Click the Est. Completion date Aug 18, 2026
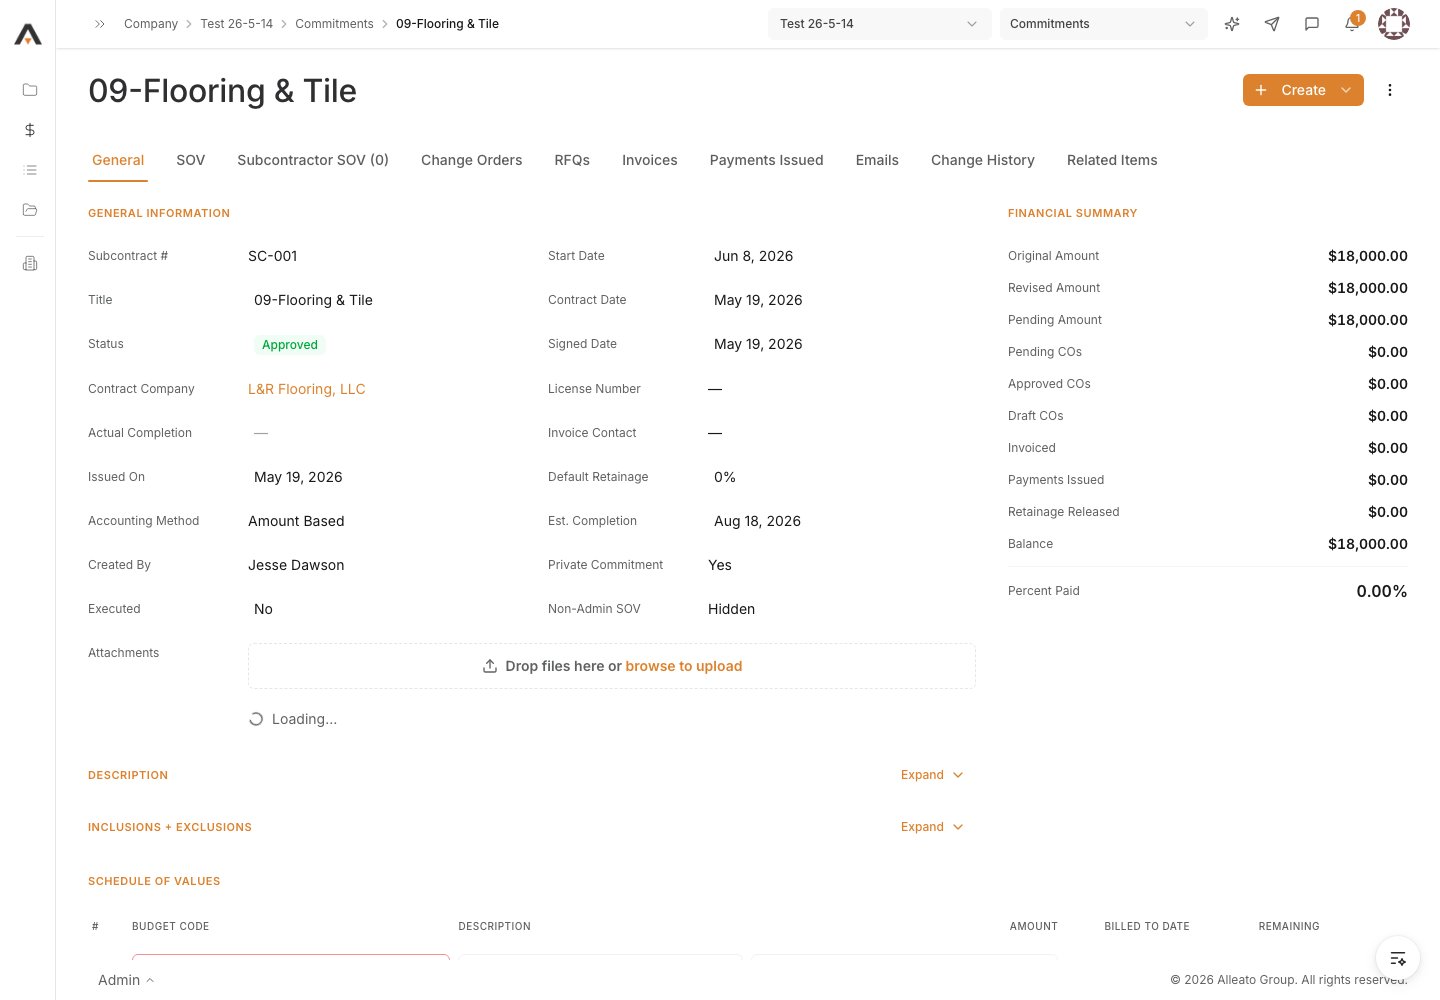The image size is (1440, 1000). [x=757, y=521]
